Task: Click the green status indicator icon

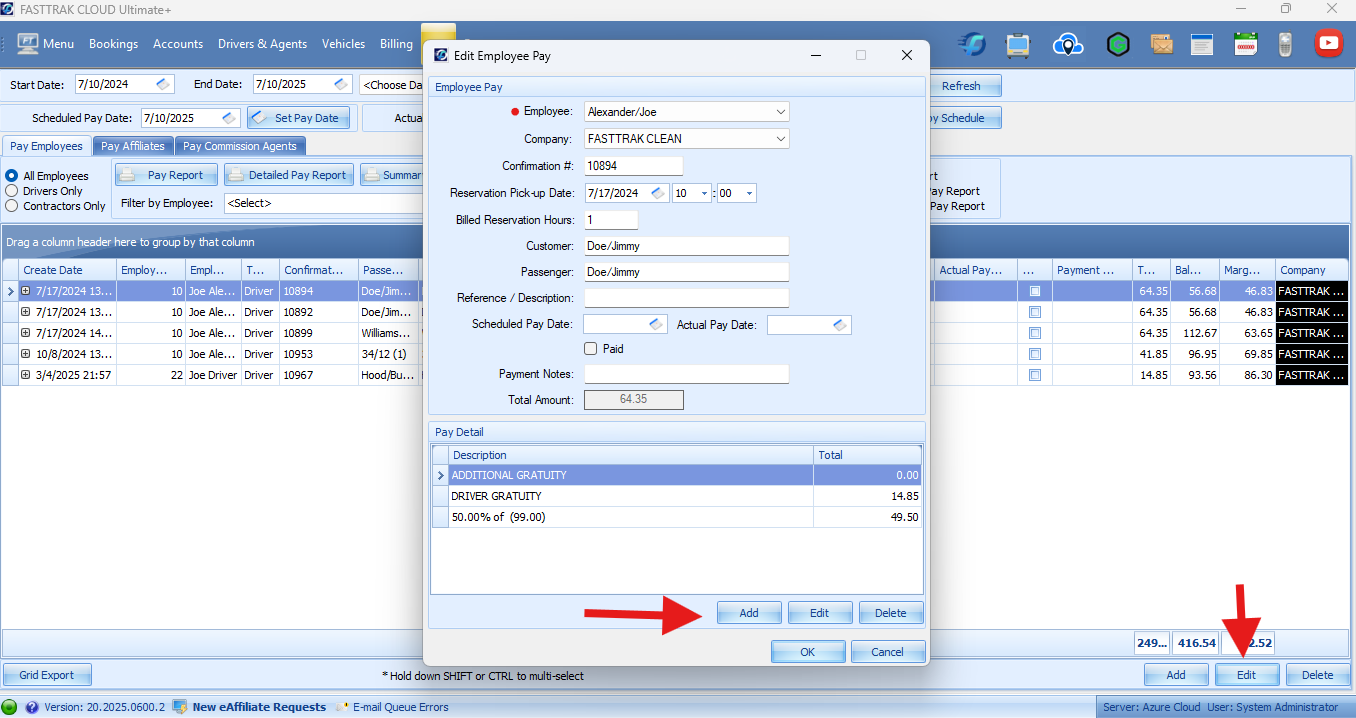Action: click(10, 707)
